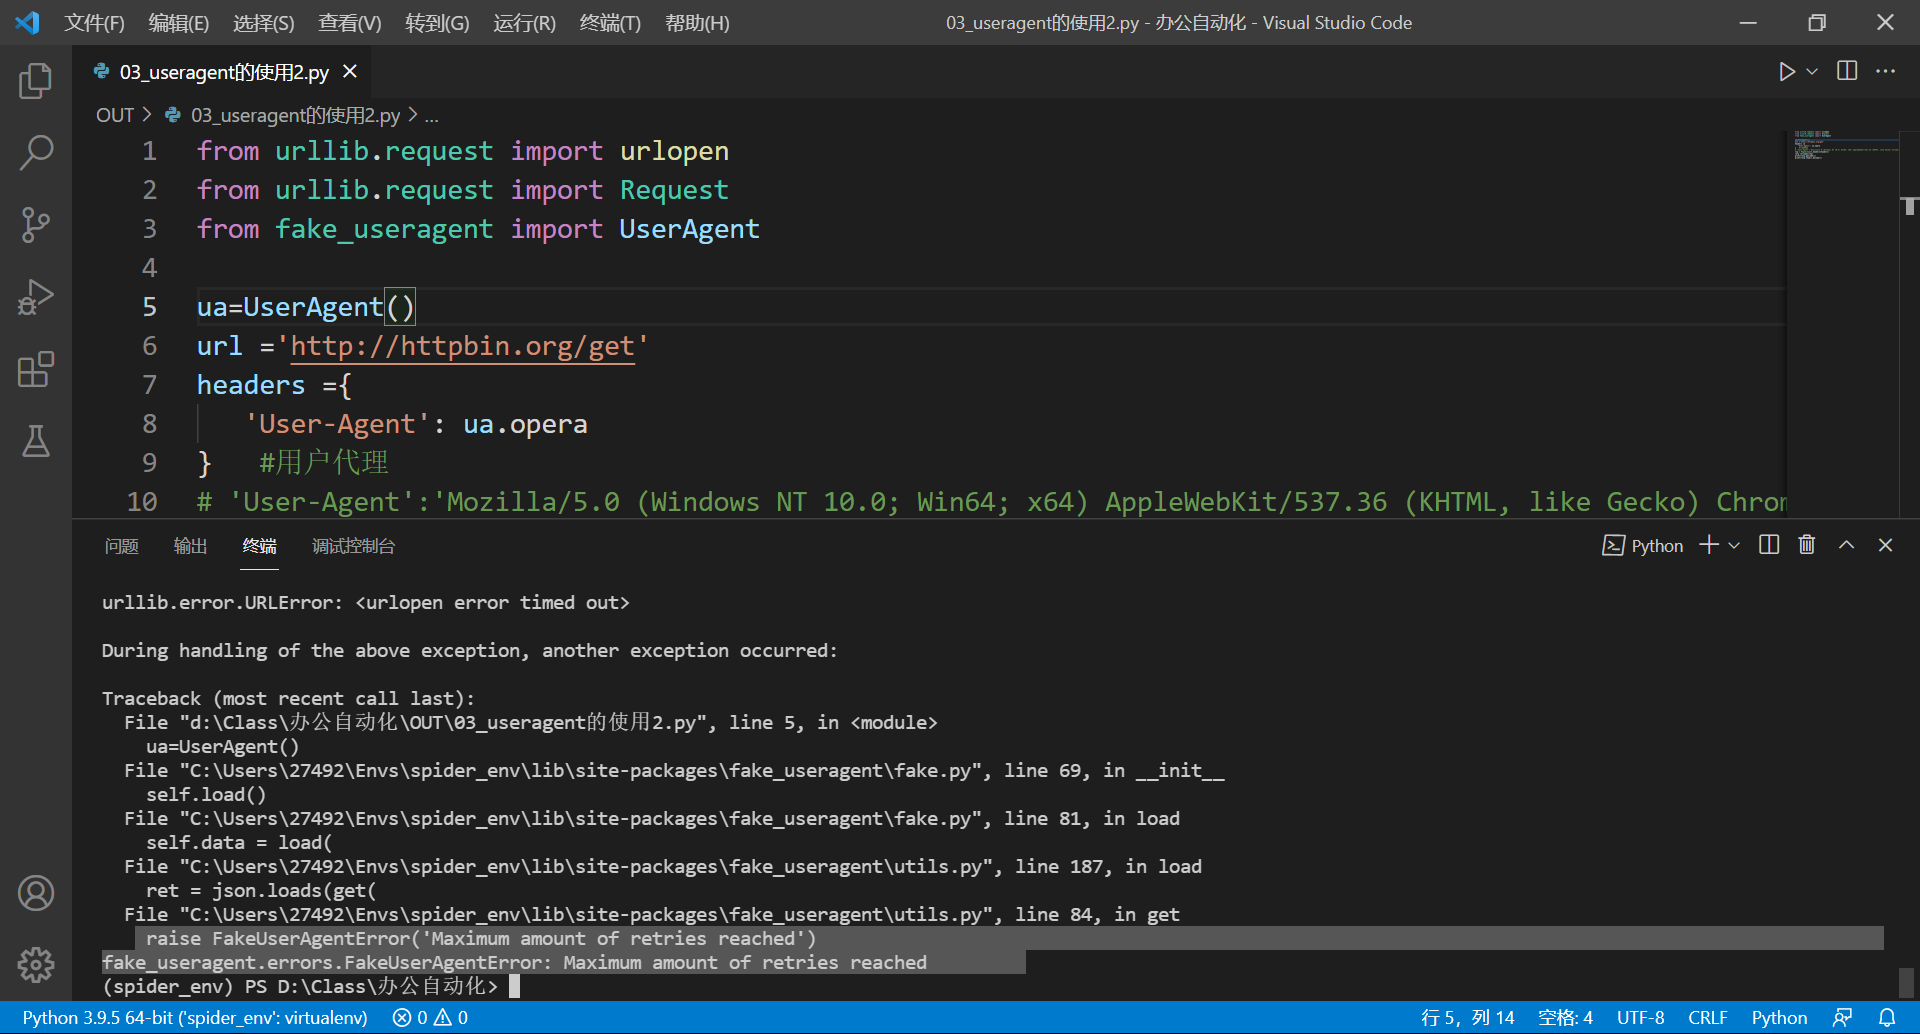Open the Testing flask view
This screenshot has height=1034, width=1920.
pos(36,441)
